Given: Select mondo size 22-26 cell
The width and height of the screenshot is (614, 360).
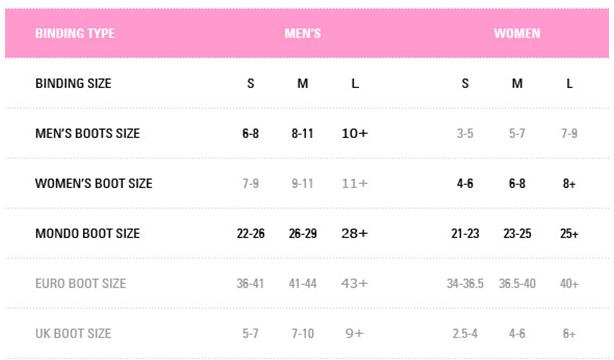Looking at the screenshot, I should point(251,233).
